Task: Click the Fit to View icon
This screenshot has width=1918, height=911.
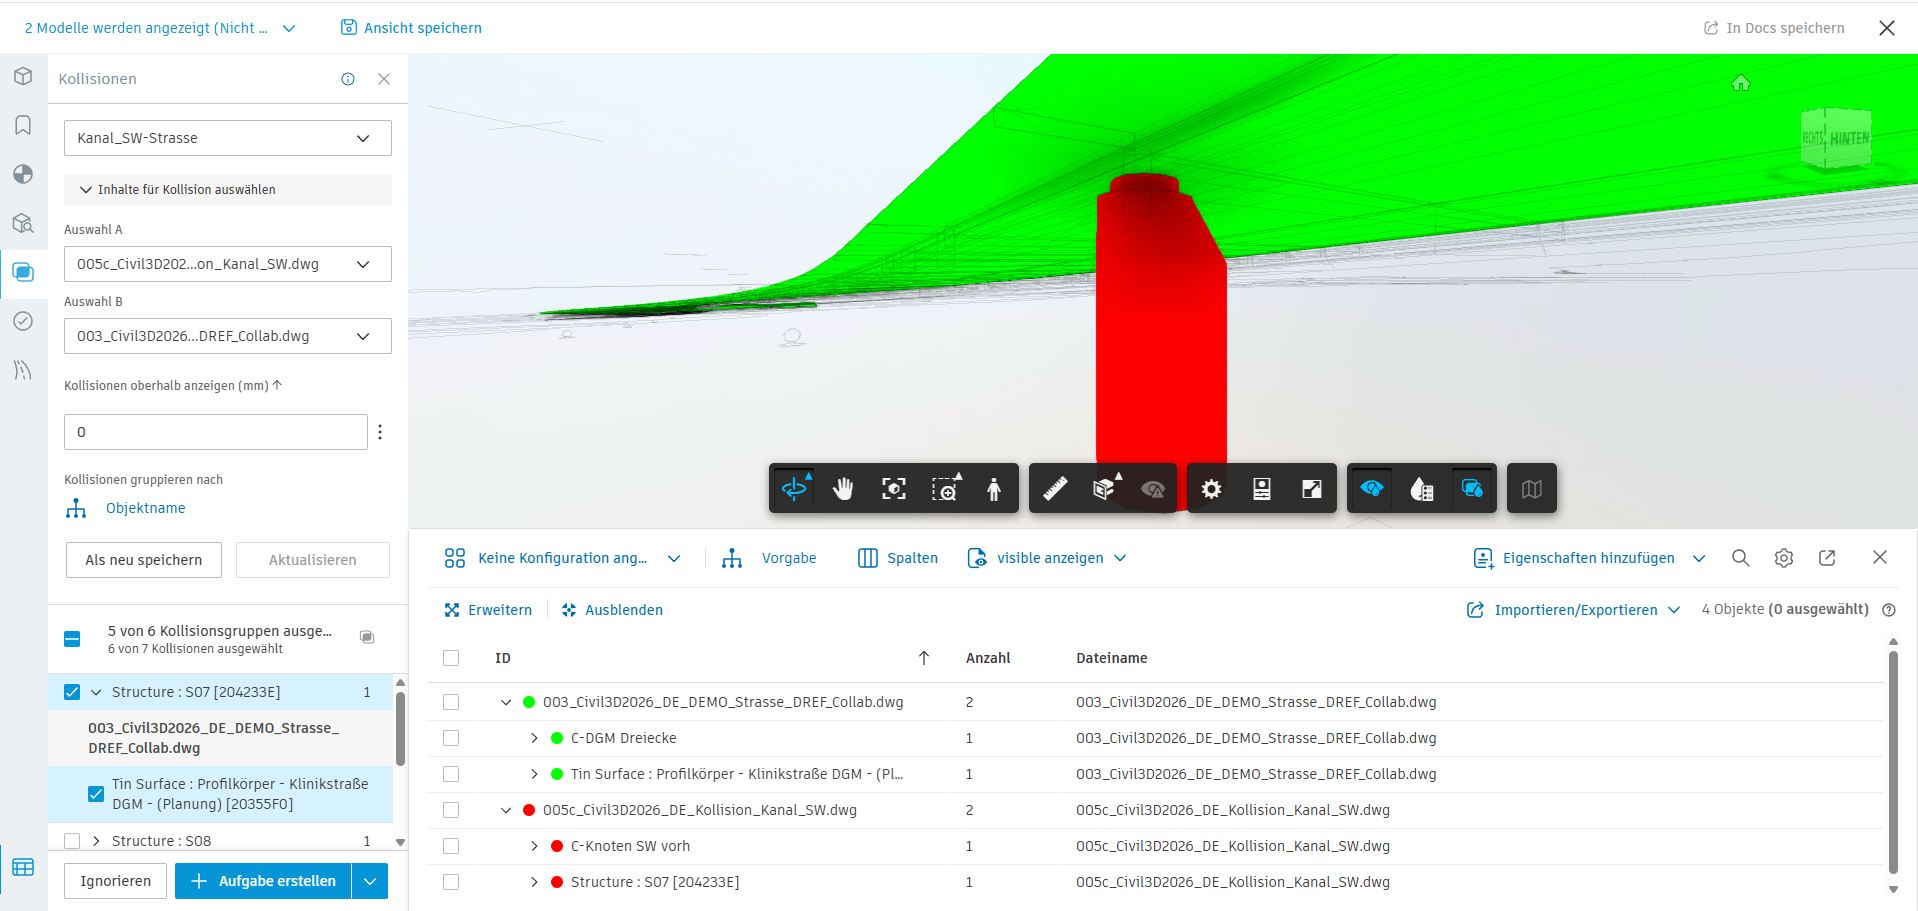Action: point(893,489)
